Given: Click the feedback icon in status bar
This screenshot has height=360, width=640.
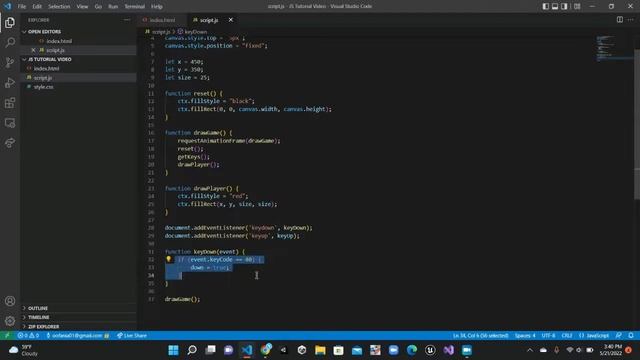Looking at the screenshot, I should point(619,336).
